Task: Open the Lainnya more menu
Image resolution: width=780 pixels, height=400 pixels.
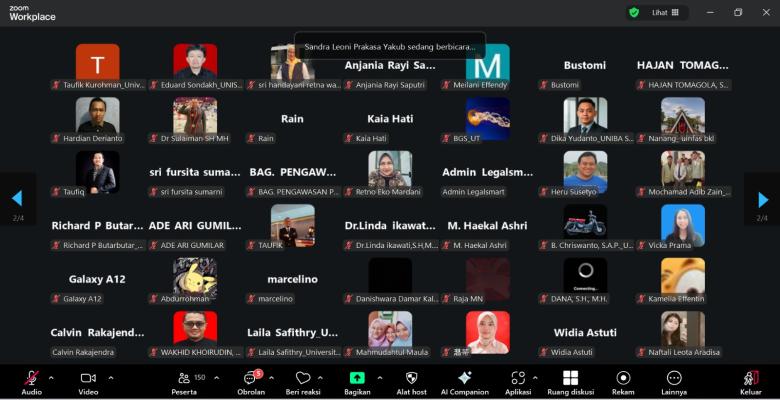Action: pyautogui.click(x=674, y=378)
